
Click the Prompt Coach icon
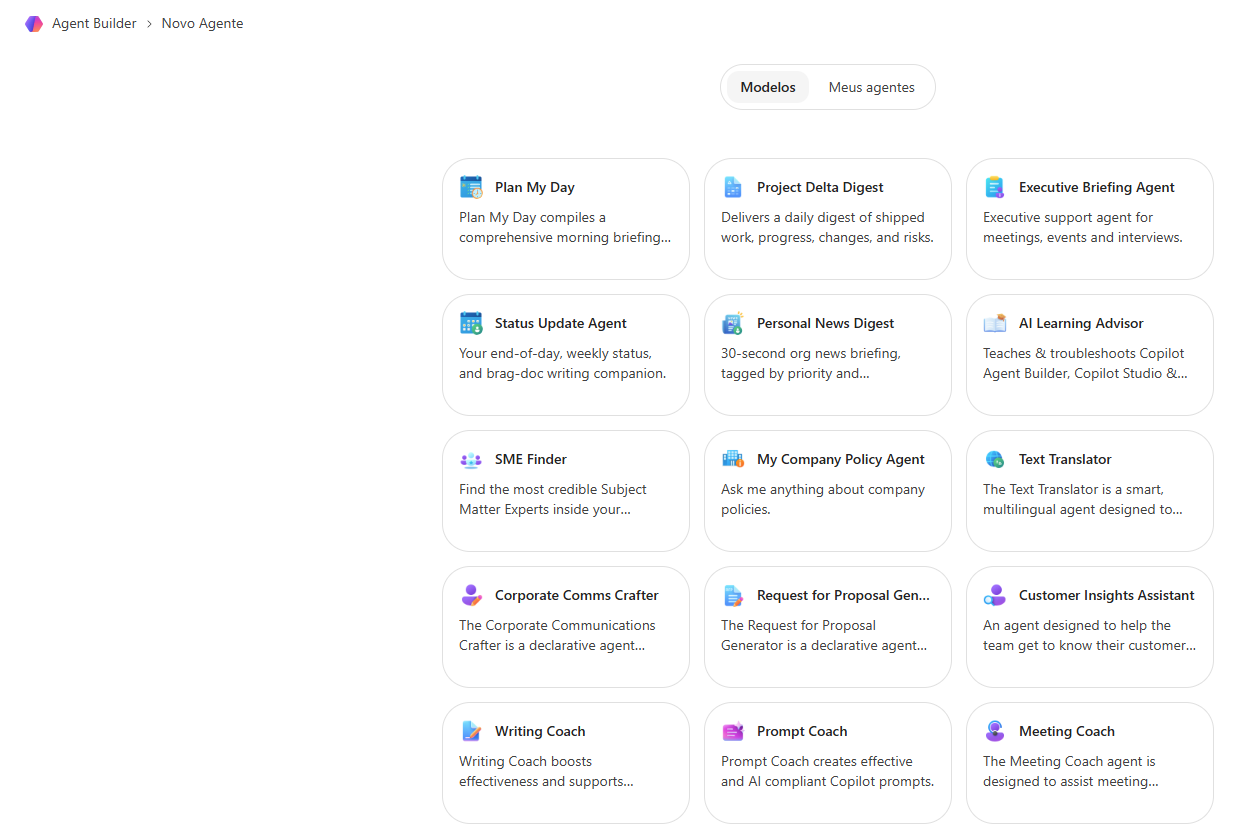coord(733,731)
